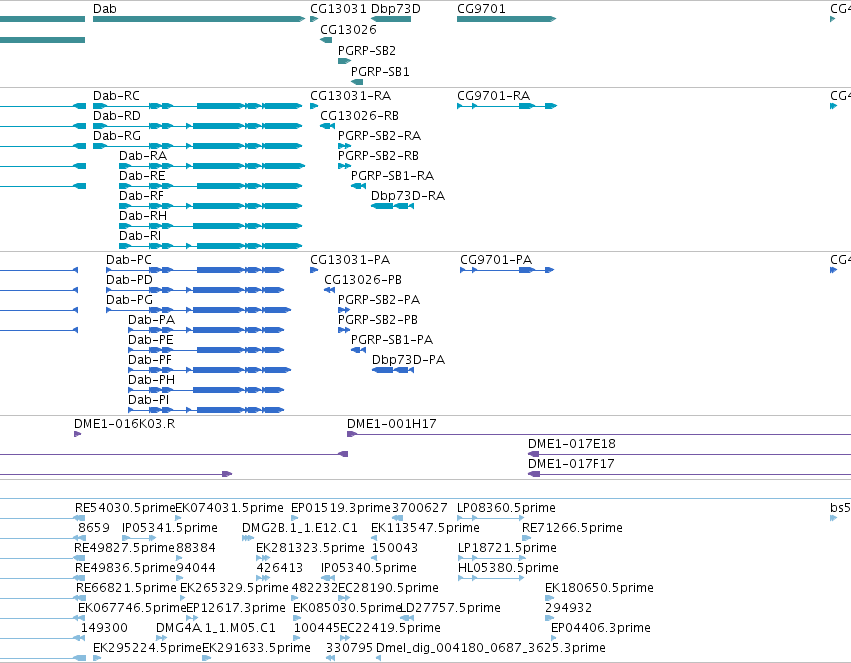
Task: Click the RE71266.5prime EST label
Action: (572, 528)
